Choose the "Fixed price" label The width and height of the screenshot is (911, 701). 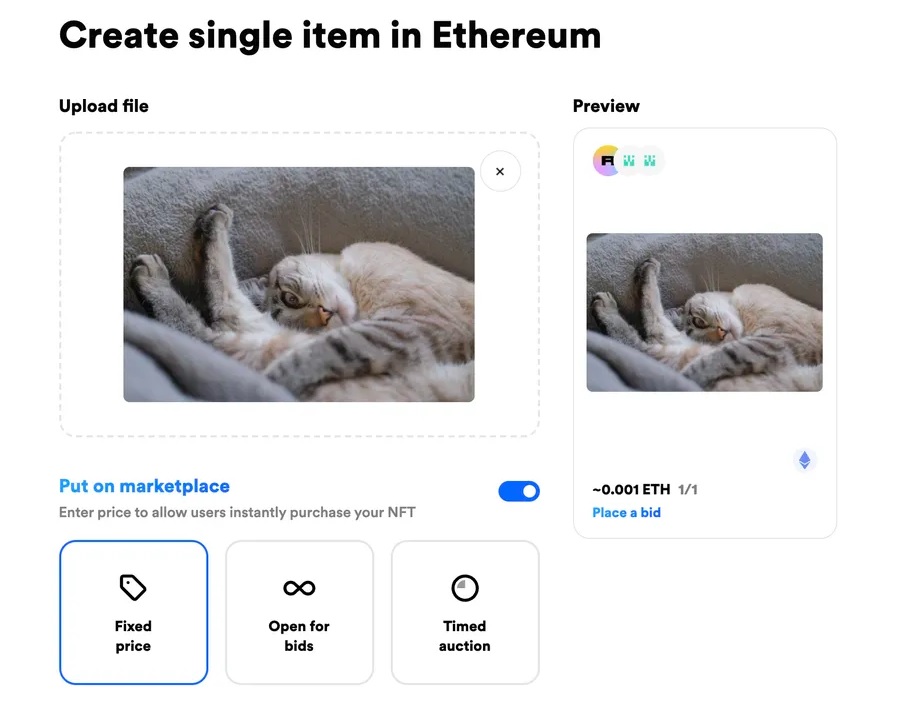[x=133, y=636]
